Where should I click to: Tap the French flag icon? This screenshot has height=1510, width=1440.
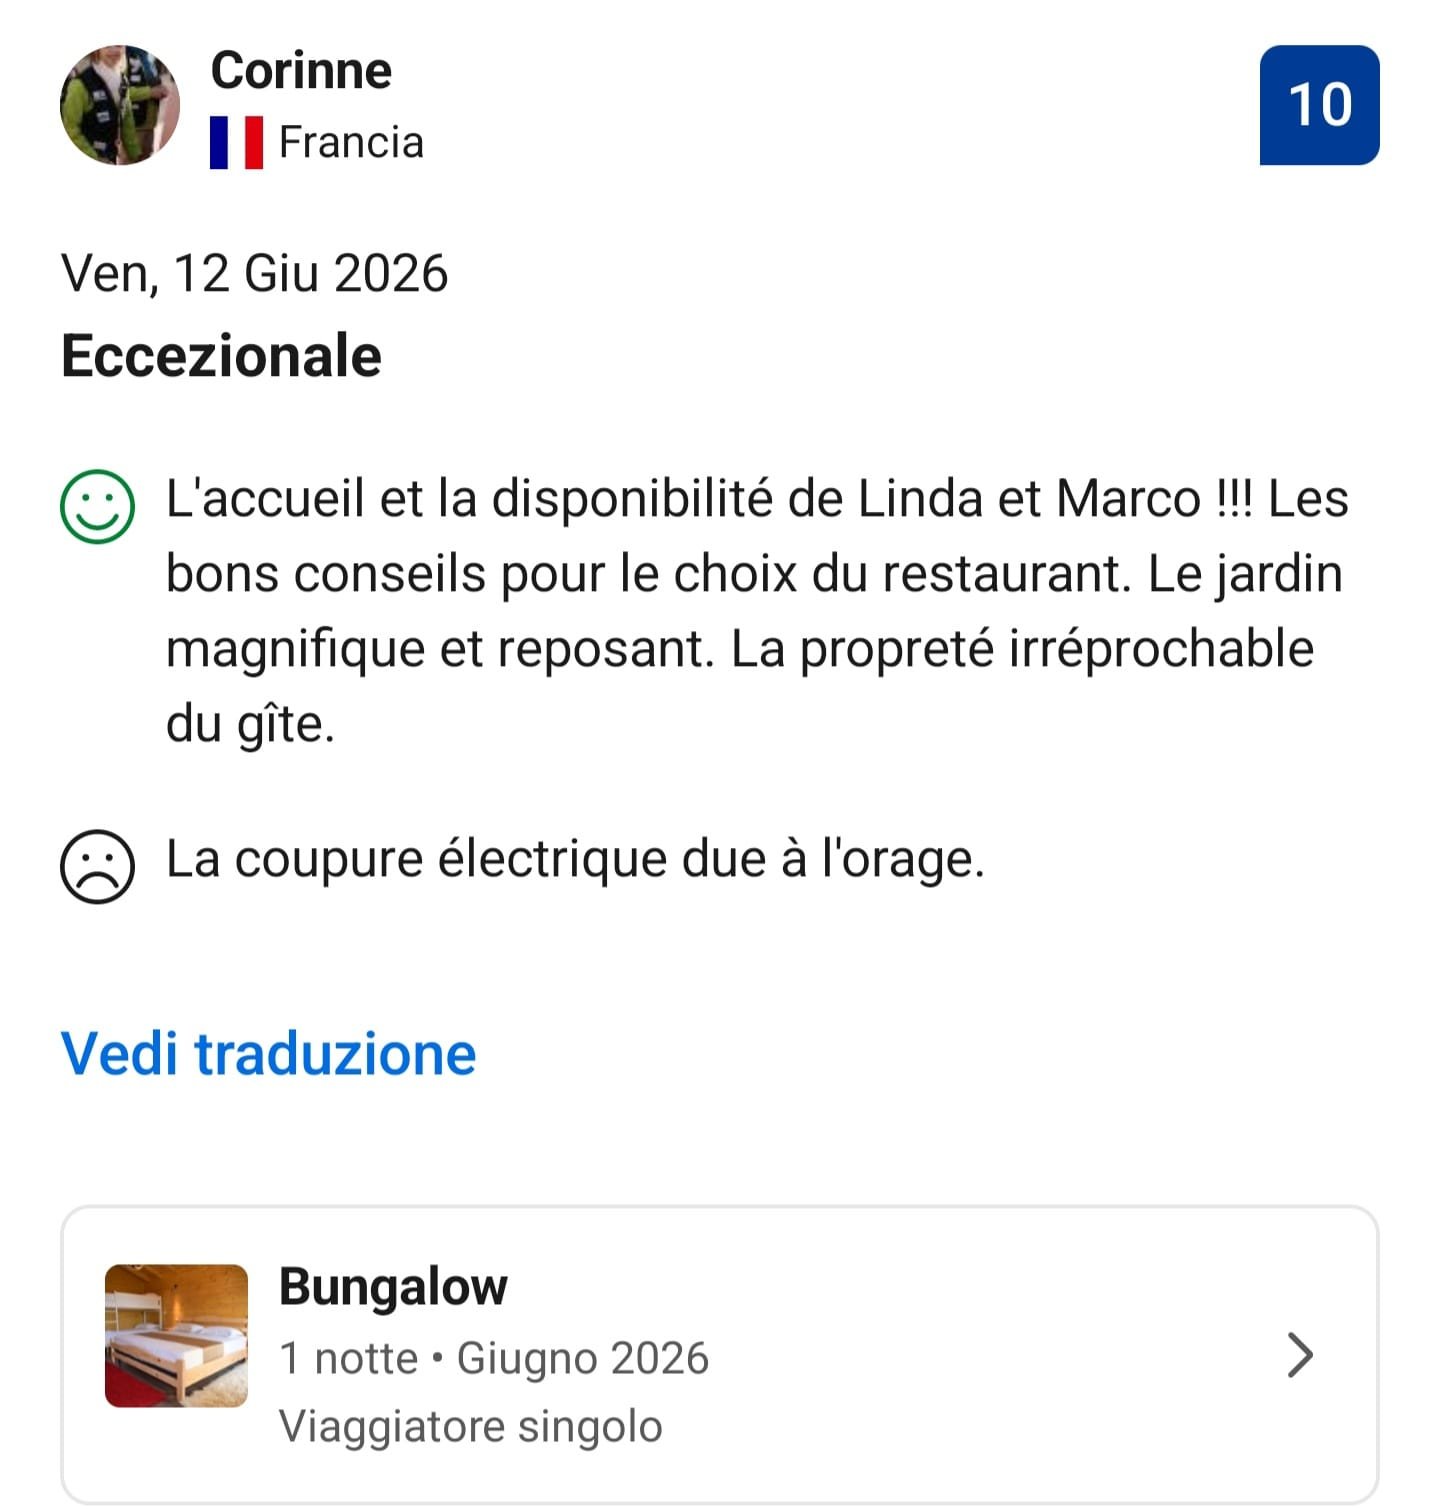tap(237, 142)
